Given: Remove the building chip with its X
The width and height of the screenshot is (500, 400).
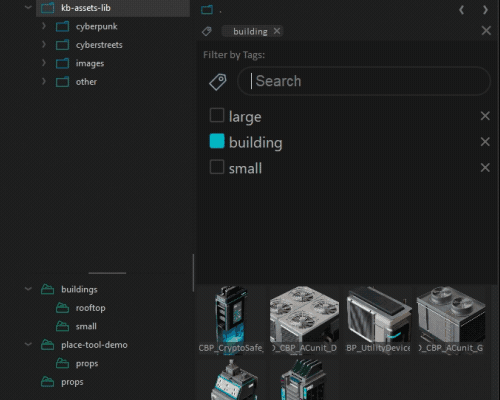Looking at the screenshot, I should pos(277,31).
